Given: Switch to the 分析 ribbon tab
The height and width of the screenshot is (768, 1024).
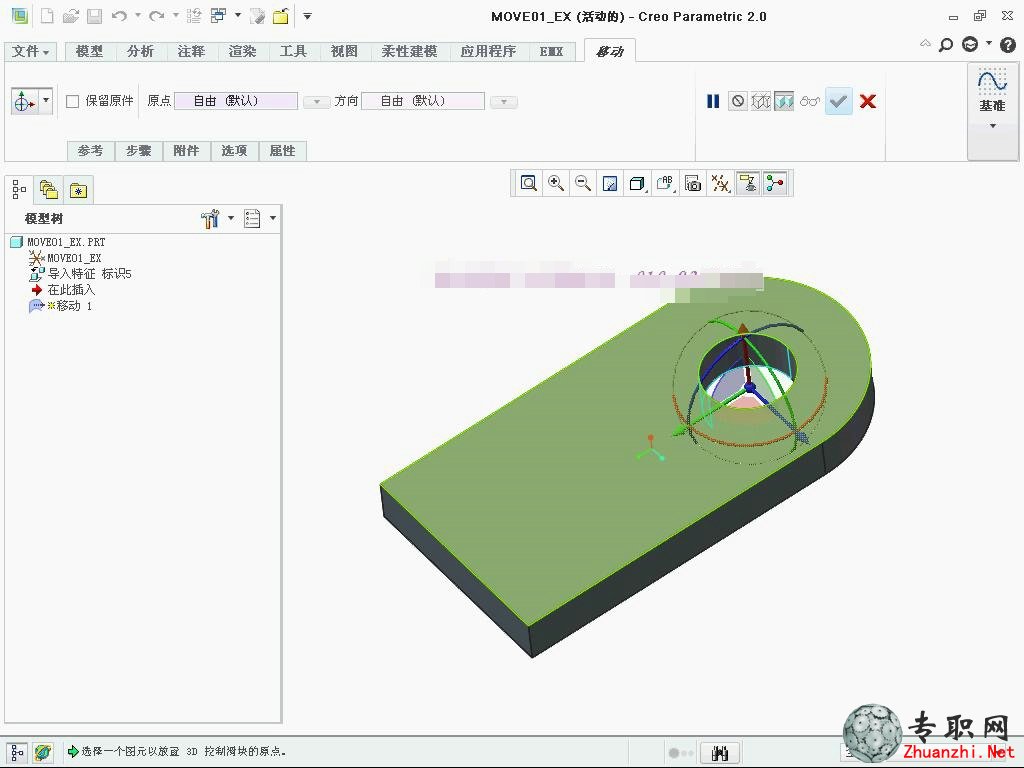Looking at the screenshot, I should pyautogui.click(x=140, y=51).
